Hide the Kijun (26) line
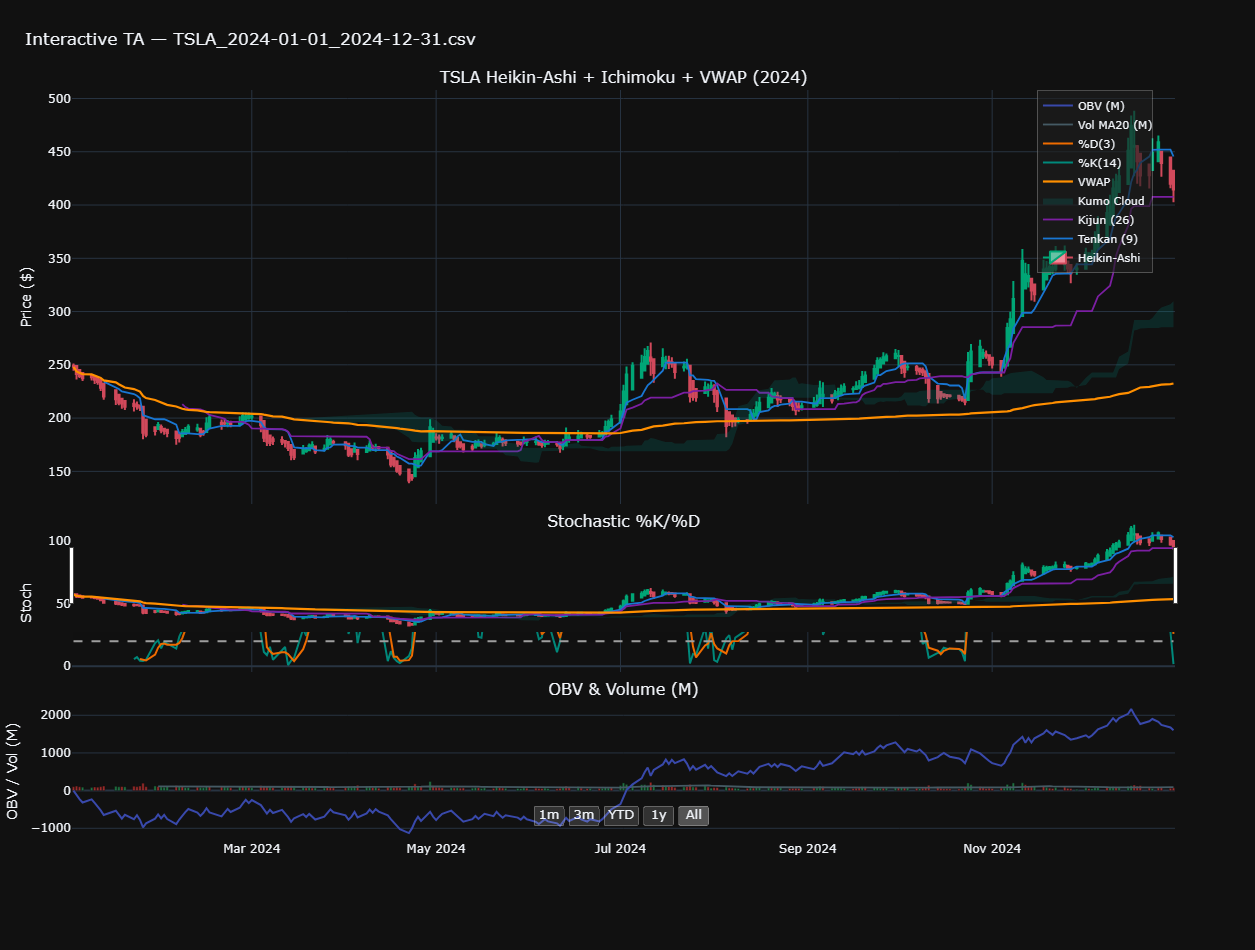 [x=1105, y=220]
